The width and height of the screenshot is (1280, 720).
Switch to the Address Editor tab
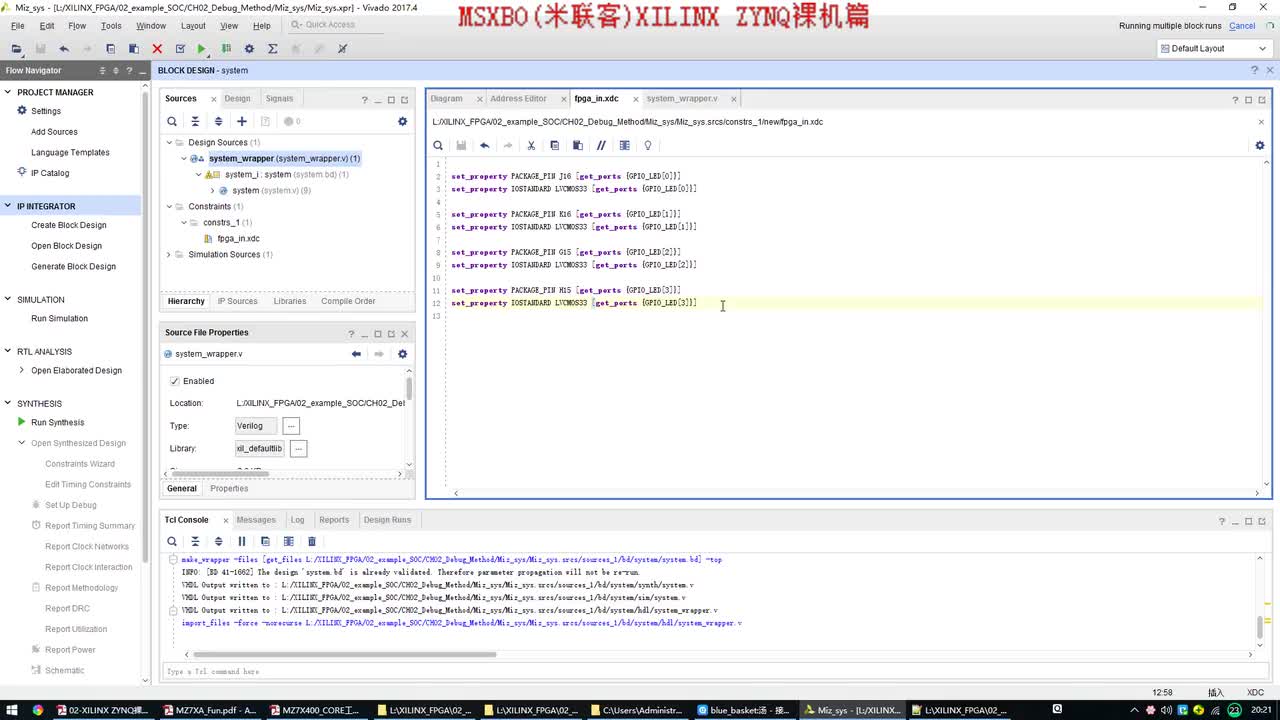(x=518, y=98)
